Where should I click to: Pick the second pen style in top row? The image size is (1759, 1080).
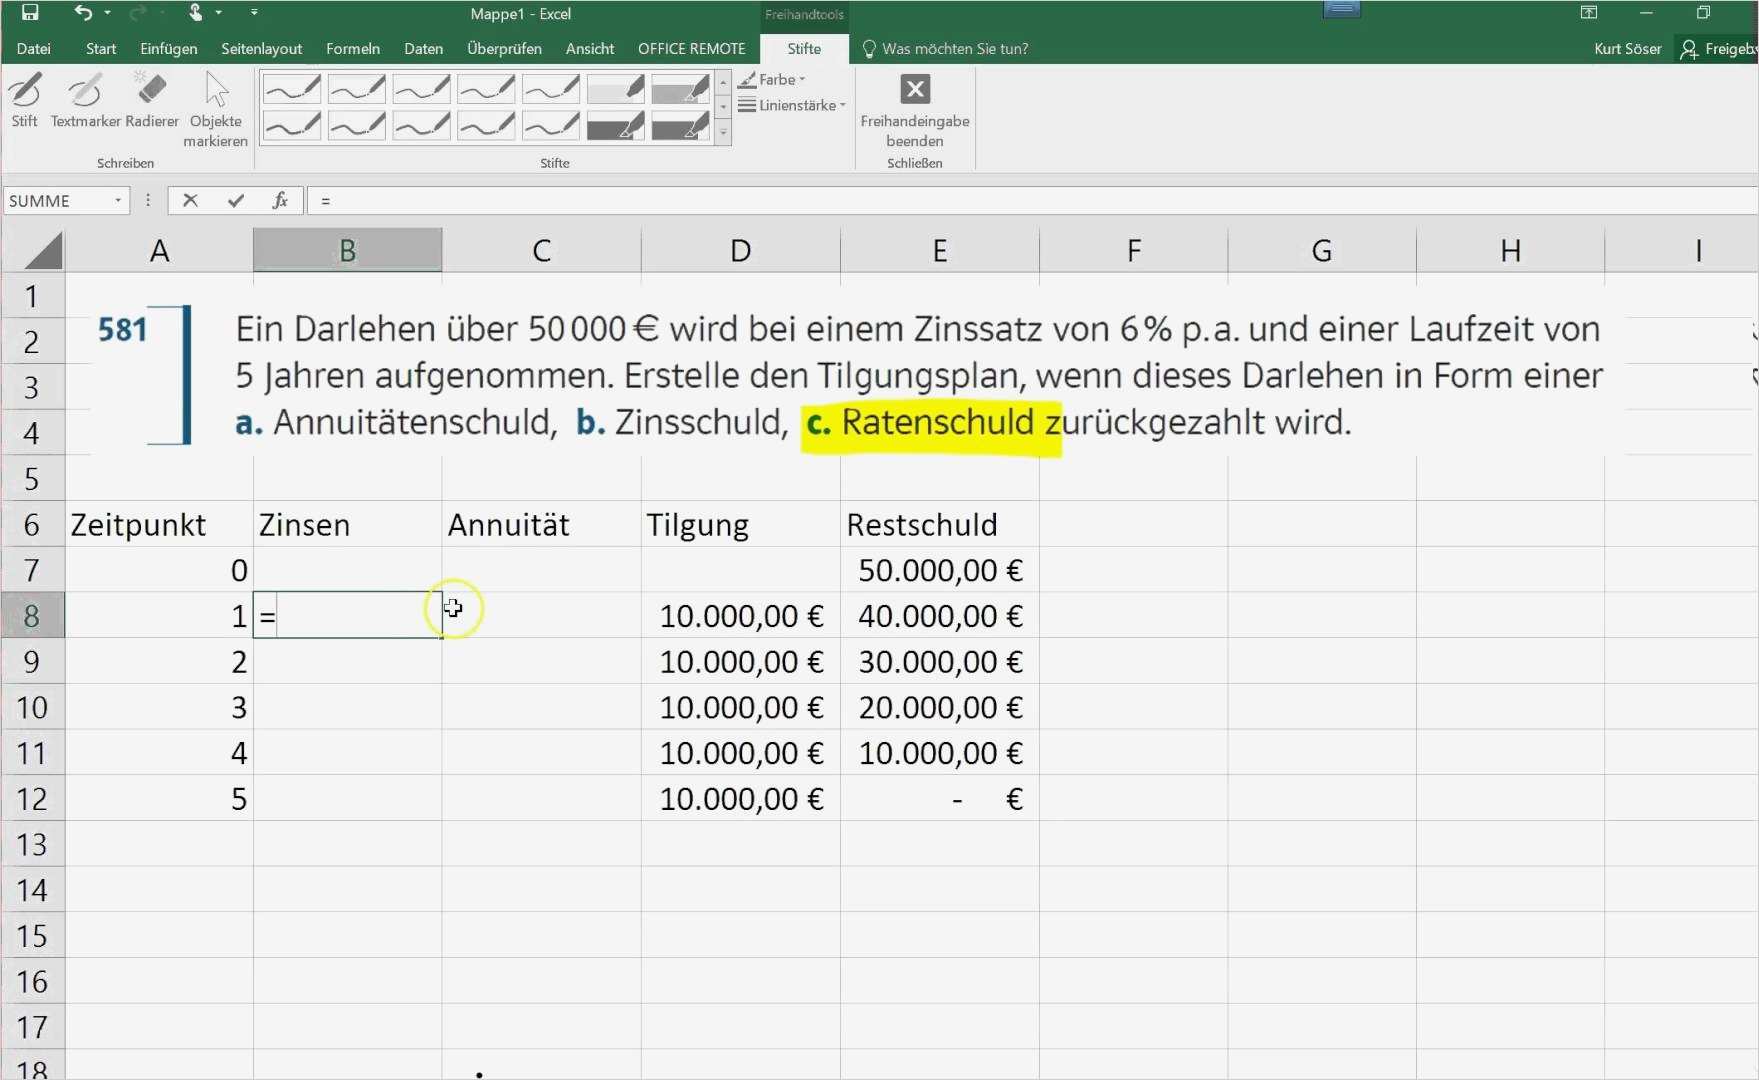357,89
